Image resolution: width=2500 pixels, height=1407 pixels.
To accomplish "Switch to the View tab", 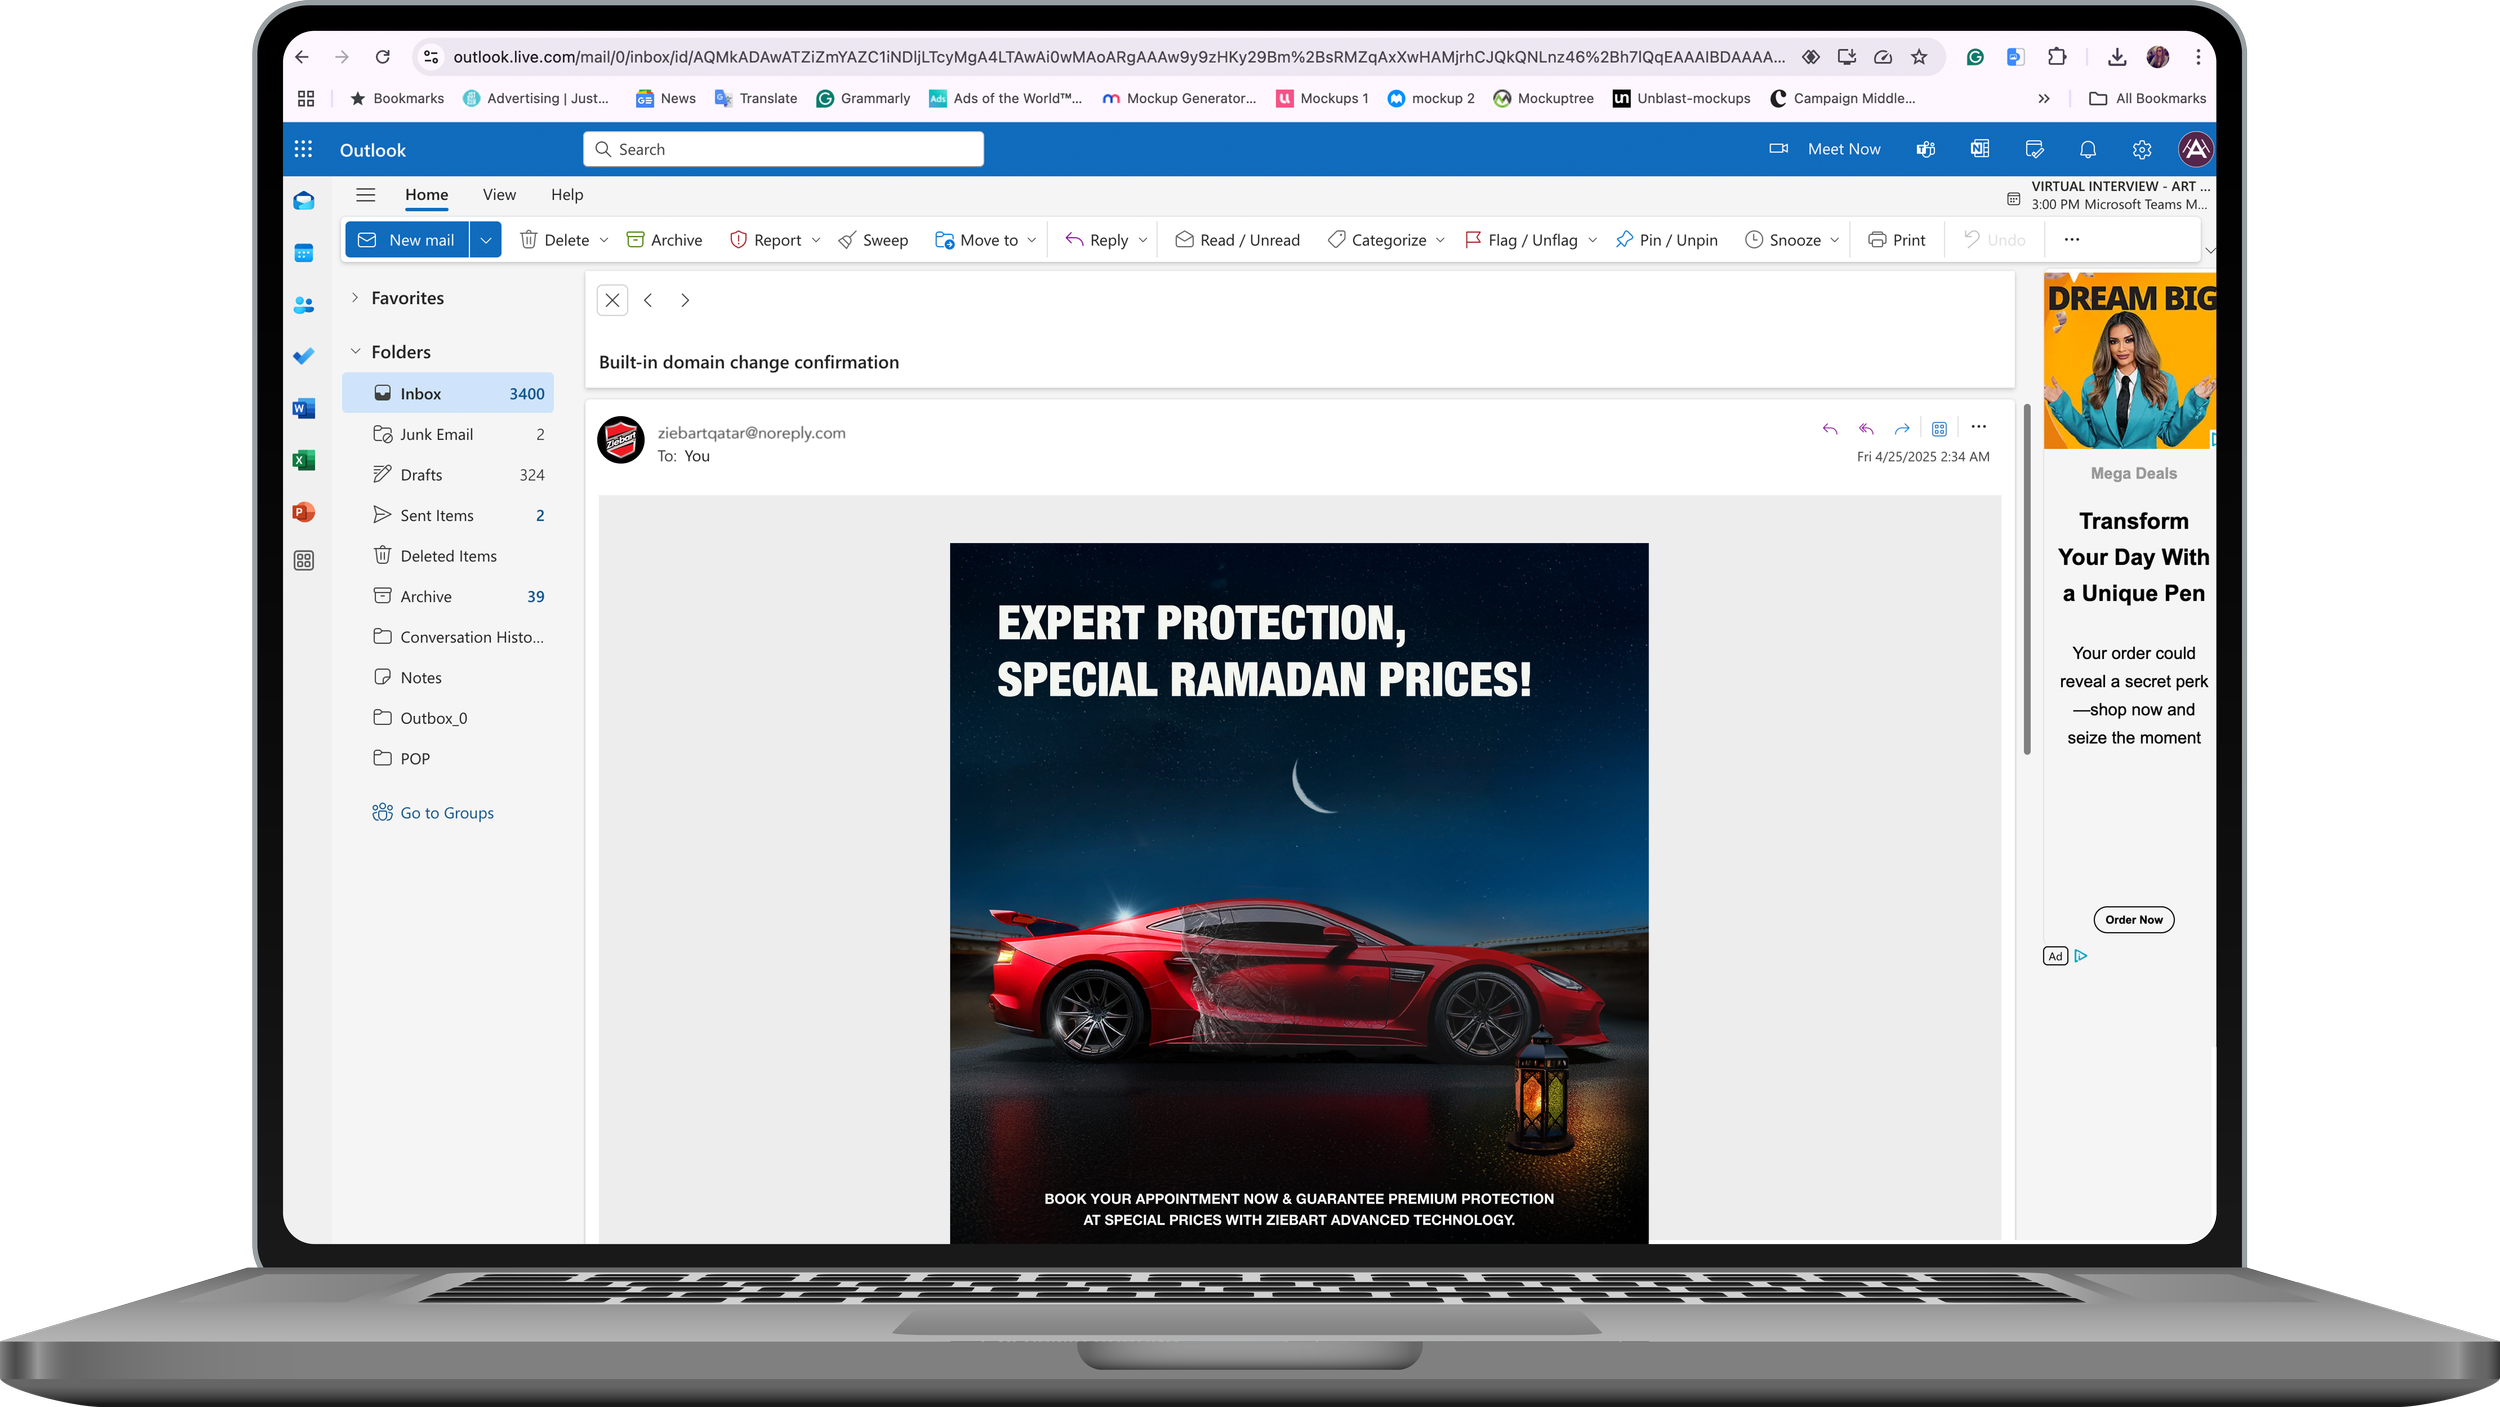I will click(x=499, y=195).
